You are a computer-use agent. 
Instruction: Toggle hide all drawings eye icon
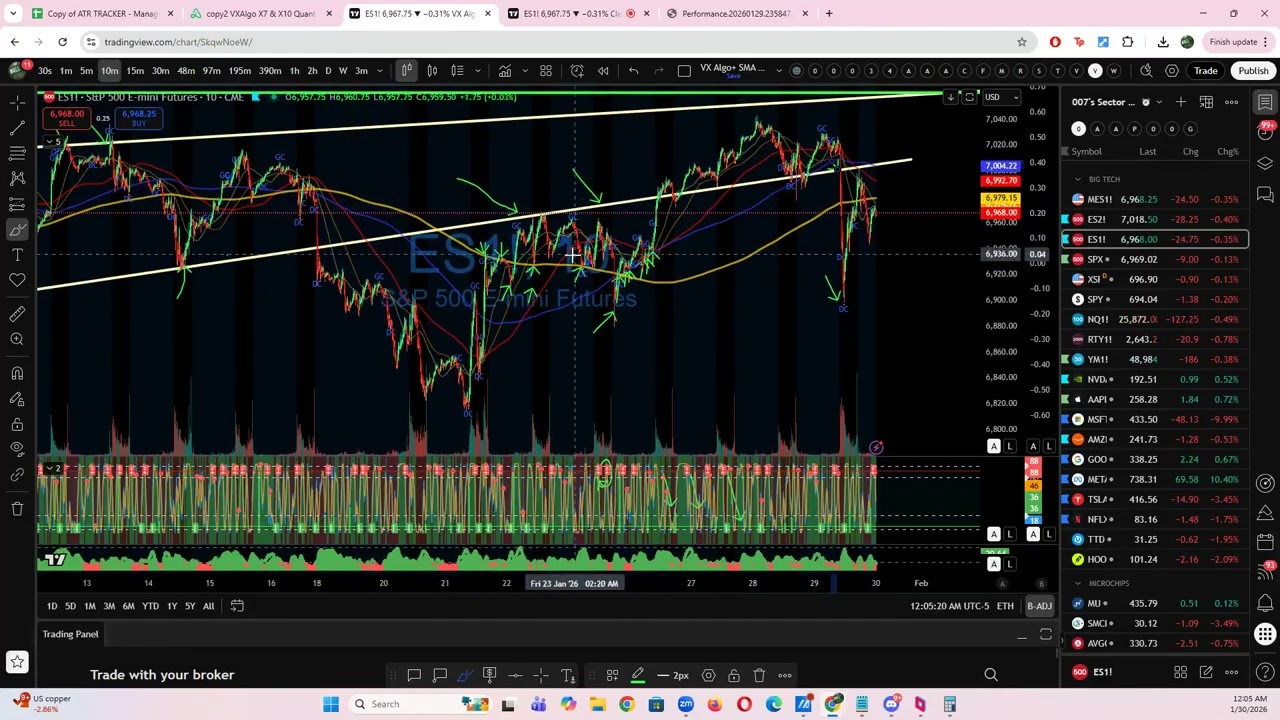tap(17, 449)
